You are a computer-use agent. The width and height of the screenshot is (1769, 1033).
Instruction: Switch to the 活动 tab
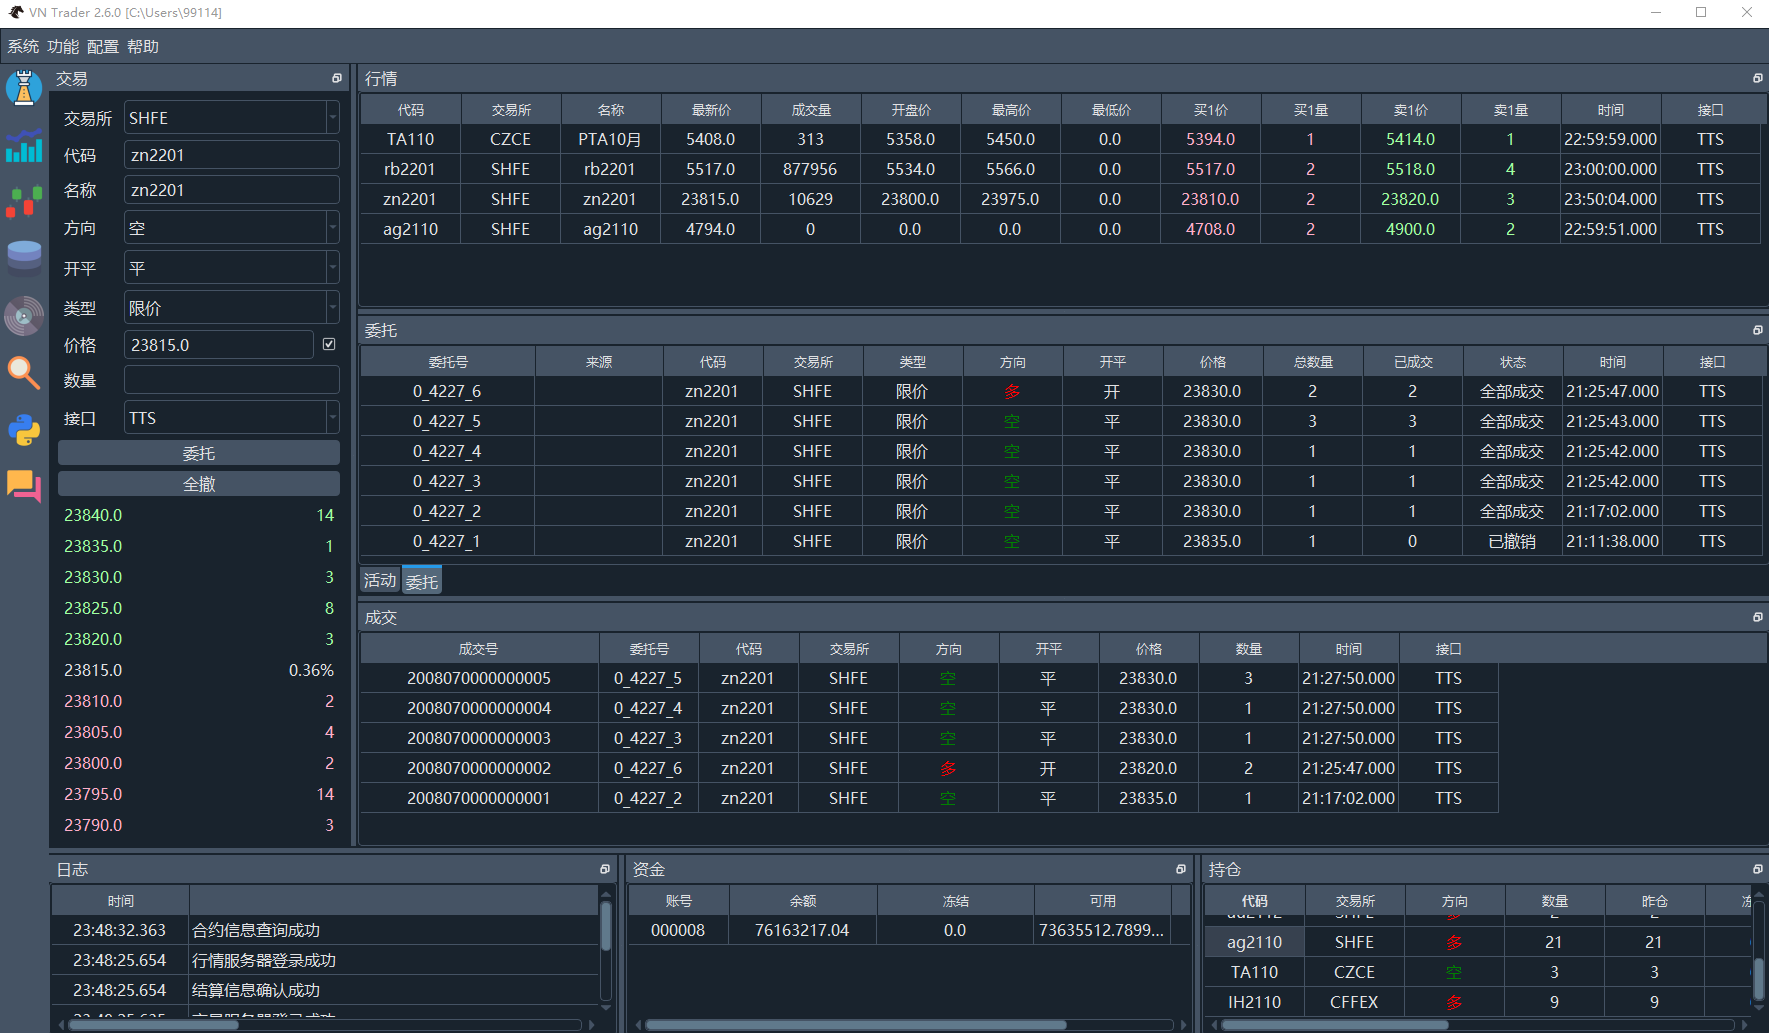380,581
